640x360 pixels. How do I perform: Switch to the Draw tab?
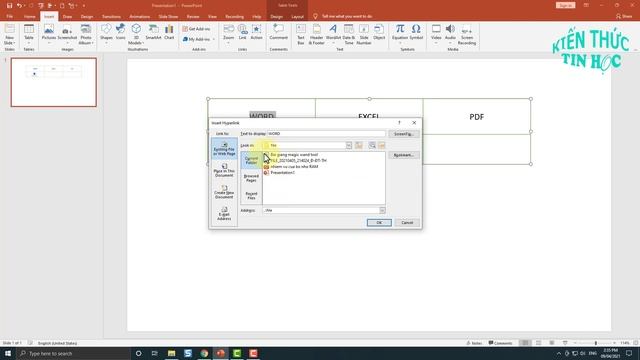click(x=67, y=16)
